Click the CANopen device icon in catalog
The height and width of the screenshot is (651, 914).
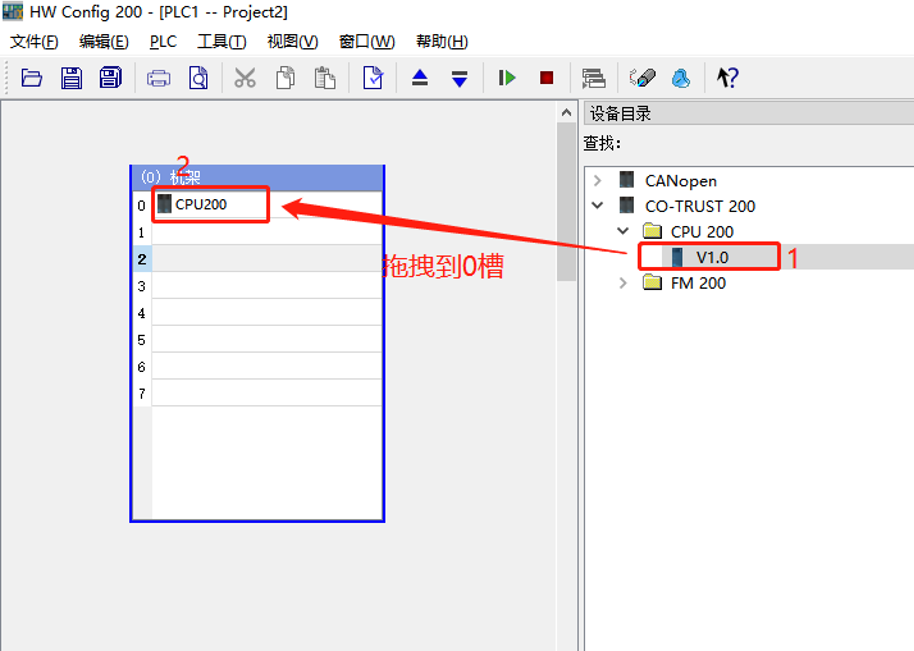click(627, 180)
